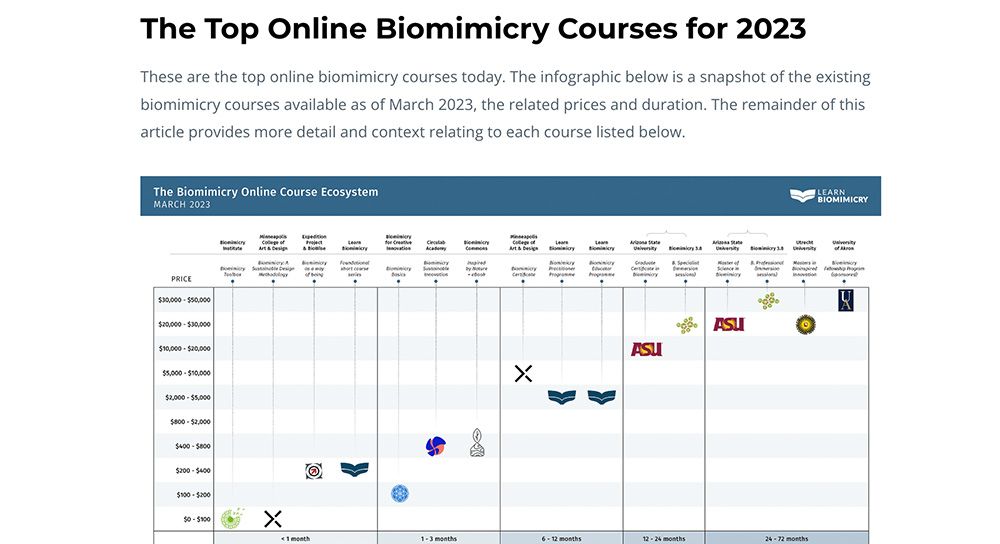Click the "1 - 3 months" duration label
Screen dimensions: 1000x544
click(439, 539)
